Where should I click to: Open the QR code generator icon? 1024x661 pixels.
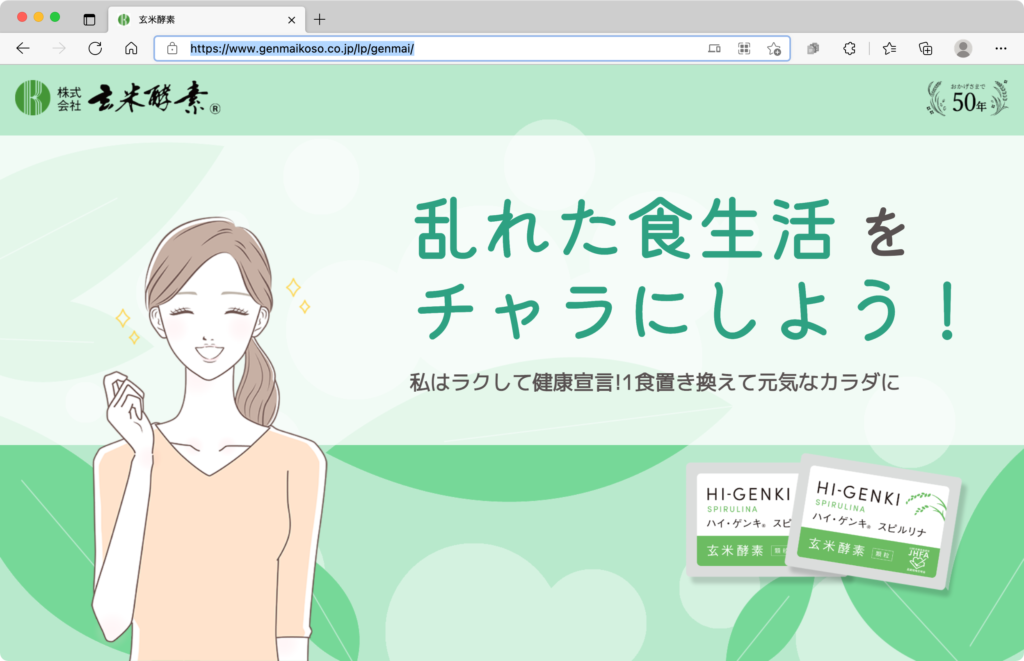coord(744,48)
